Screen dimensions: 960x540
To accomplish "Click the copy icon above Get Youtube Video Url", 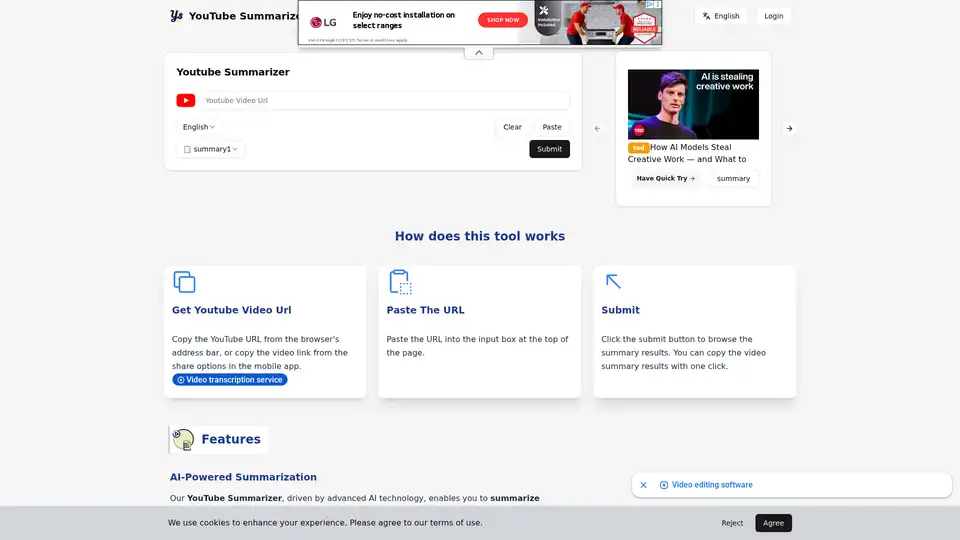I will coord(184,282).
